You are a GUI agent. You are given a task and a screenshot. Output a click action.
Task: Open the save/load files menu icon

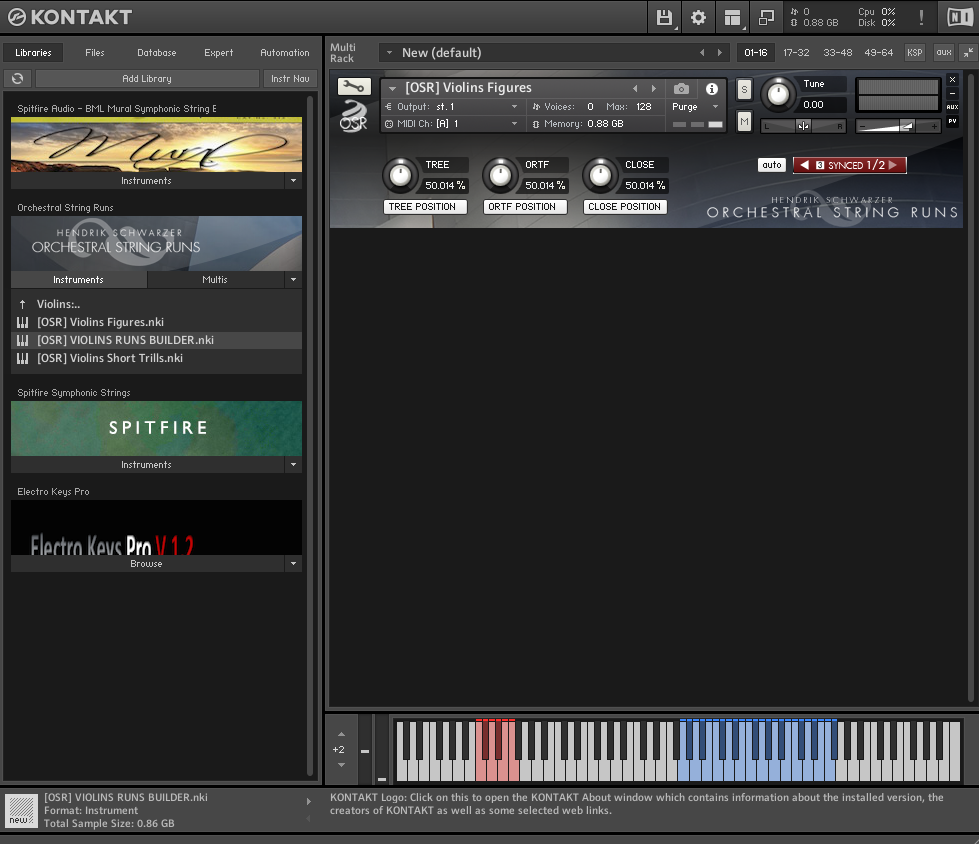click(664, 17)
